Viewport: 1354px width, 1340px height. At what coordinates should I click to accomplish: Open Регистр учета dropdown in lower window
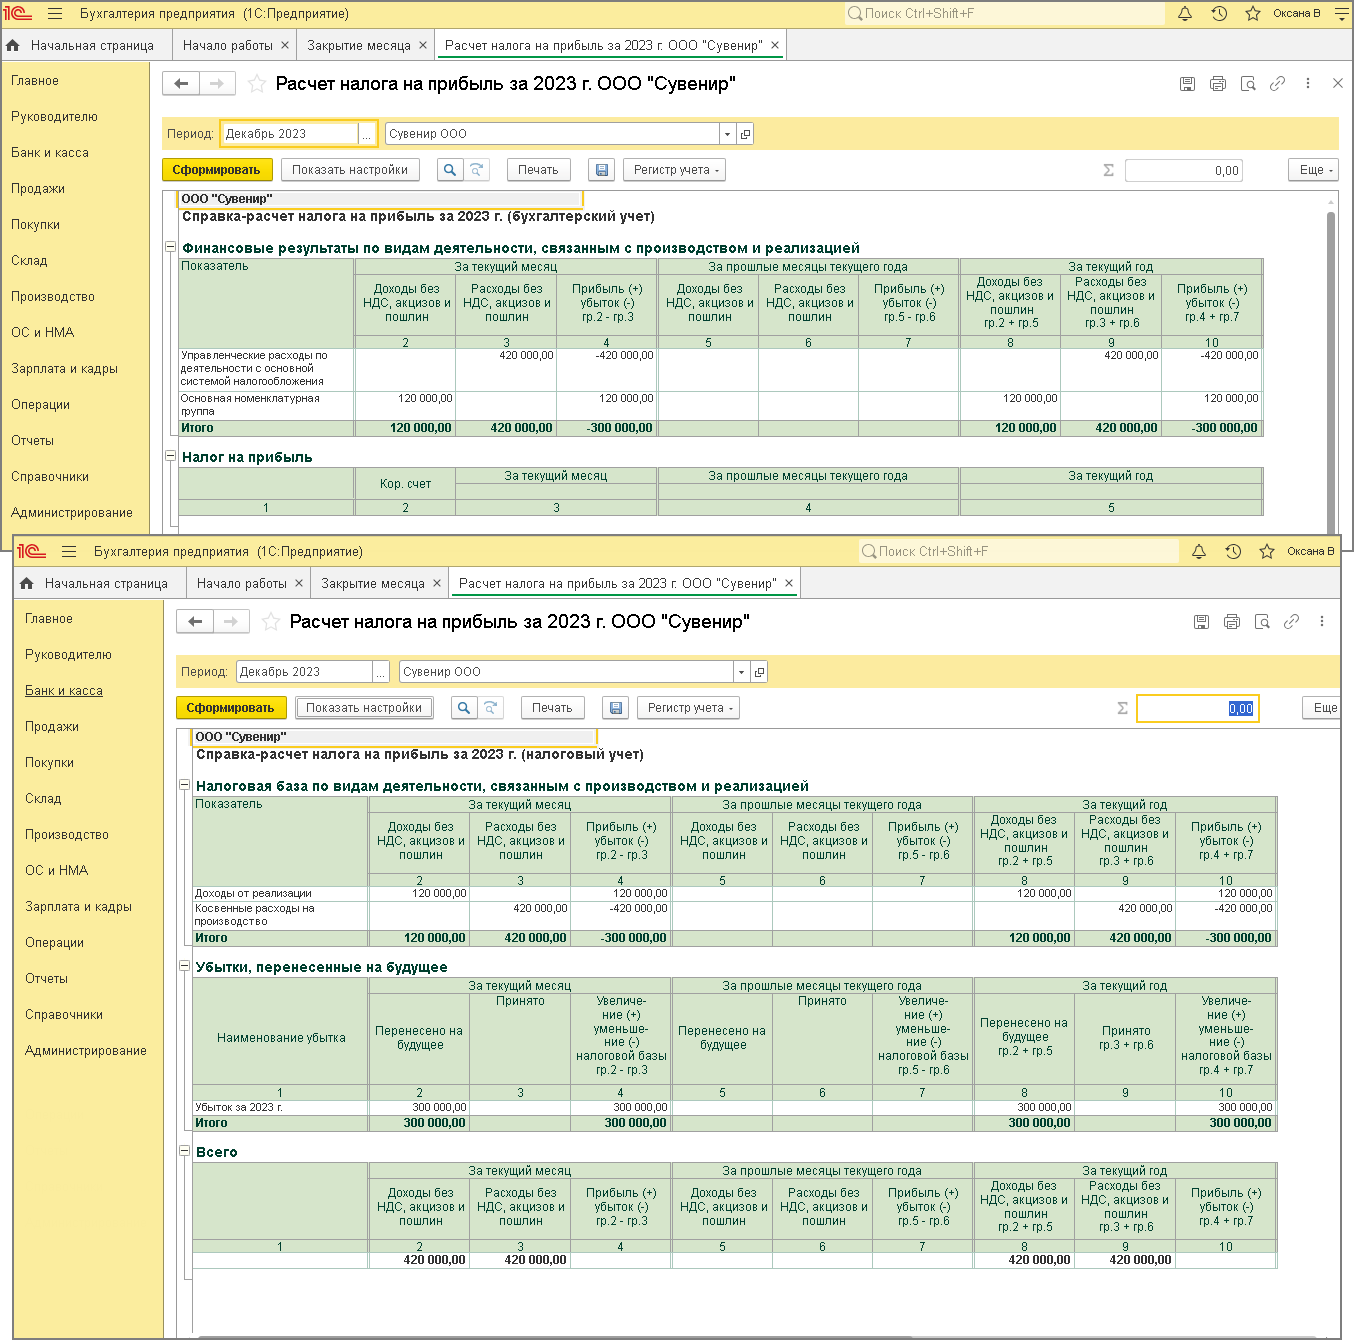coord(690,708)
